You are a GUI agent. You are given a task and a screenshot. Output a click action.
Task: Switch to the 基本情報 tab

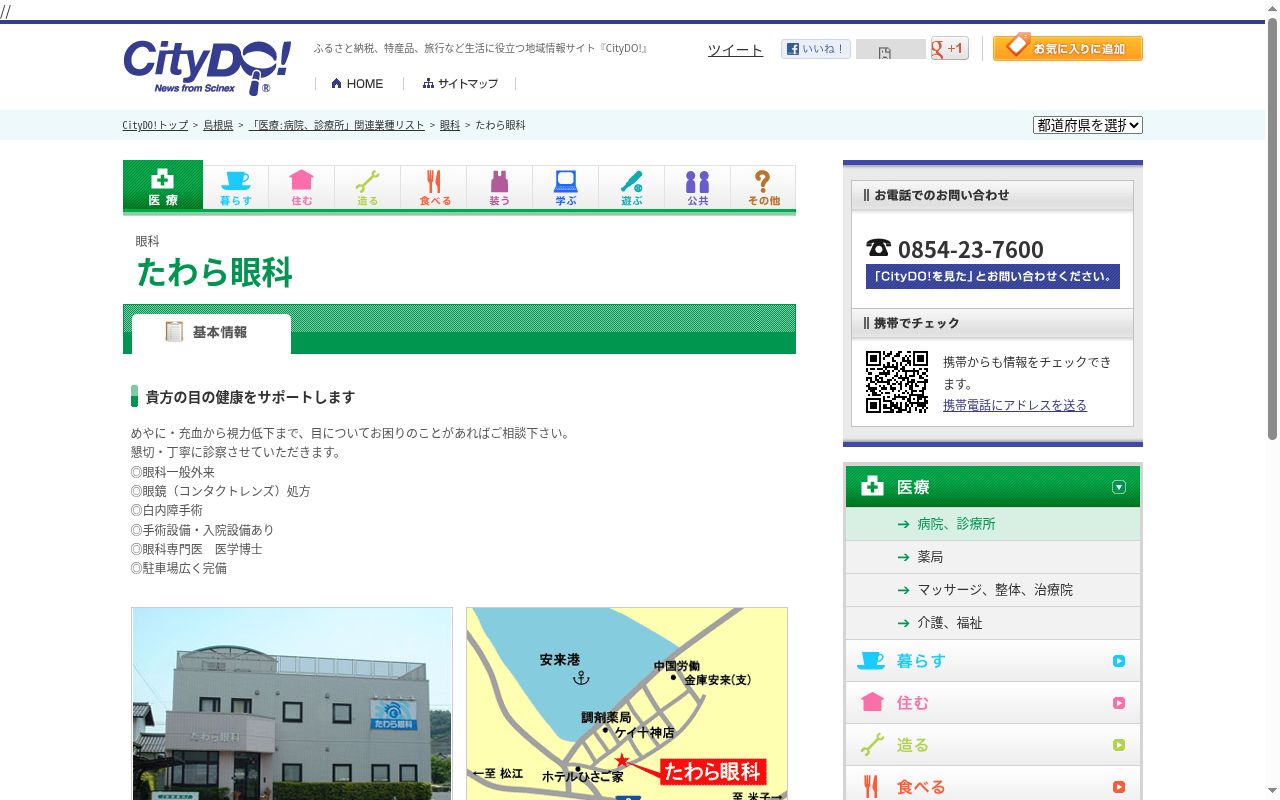point(211,333)
